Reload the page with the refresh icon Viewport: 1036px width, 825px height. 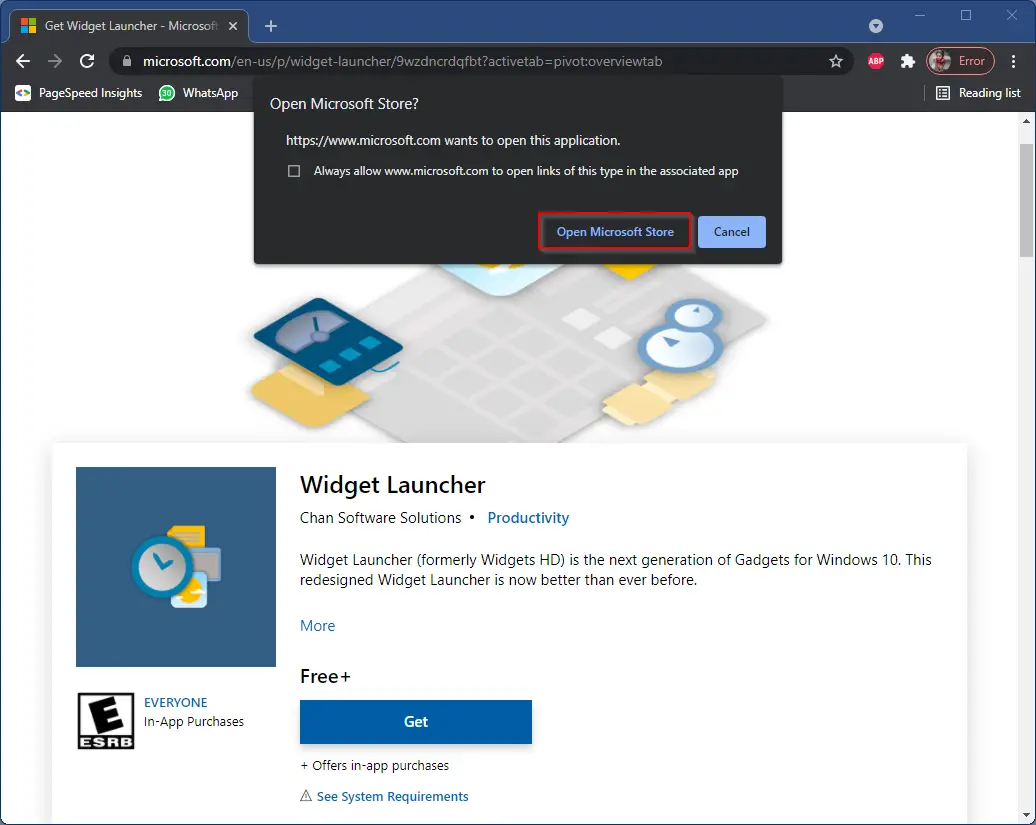point(87,61)
